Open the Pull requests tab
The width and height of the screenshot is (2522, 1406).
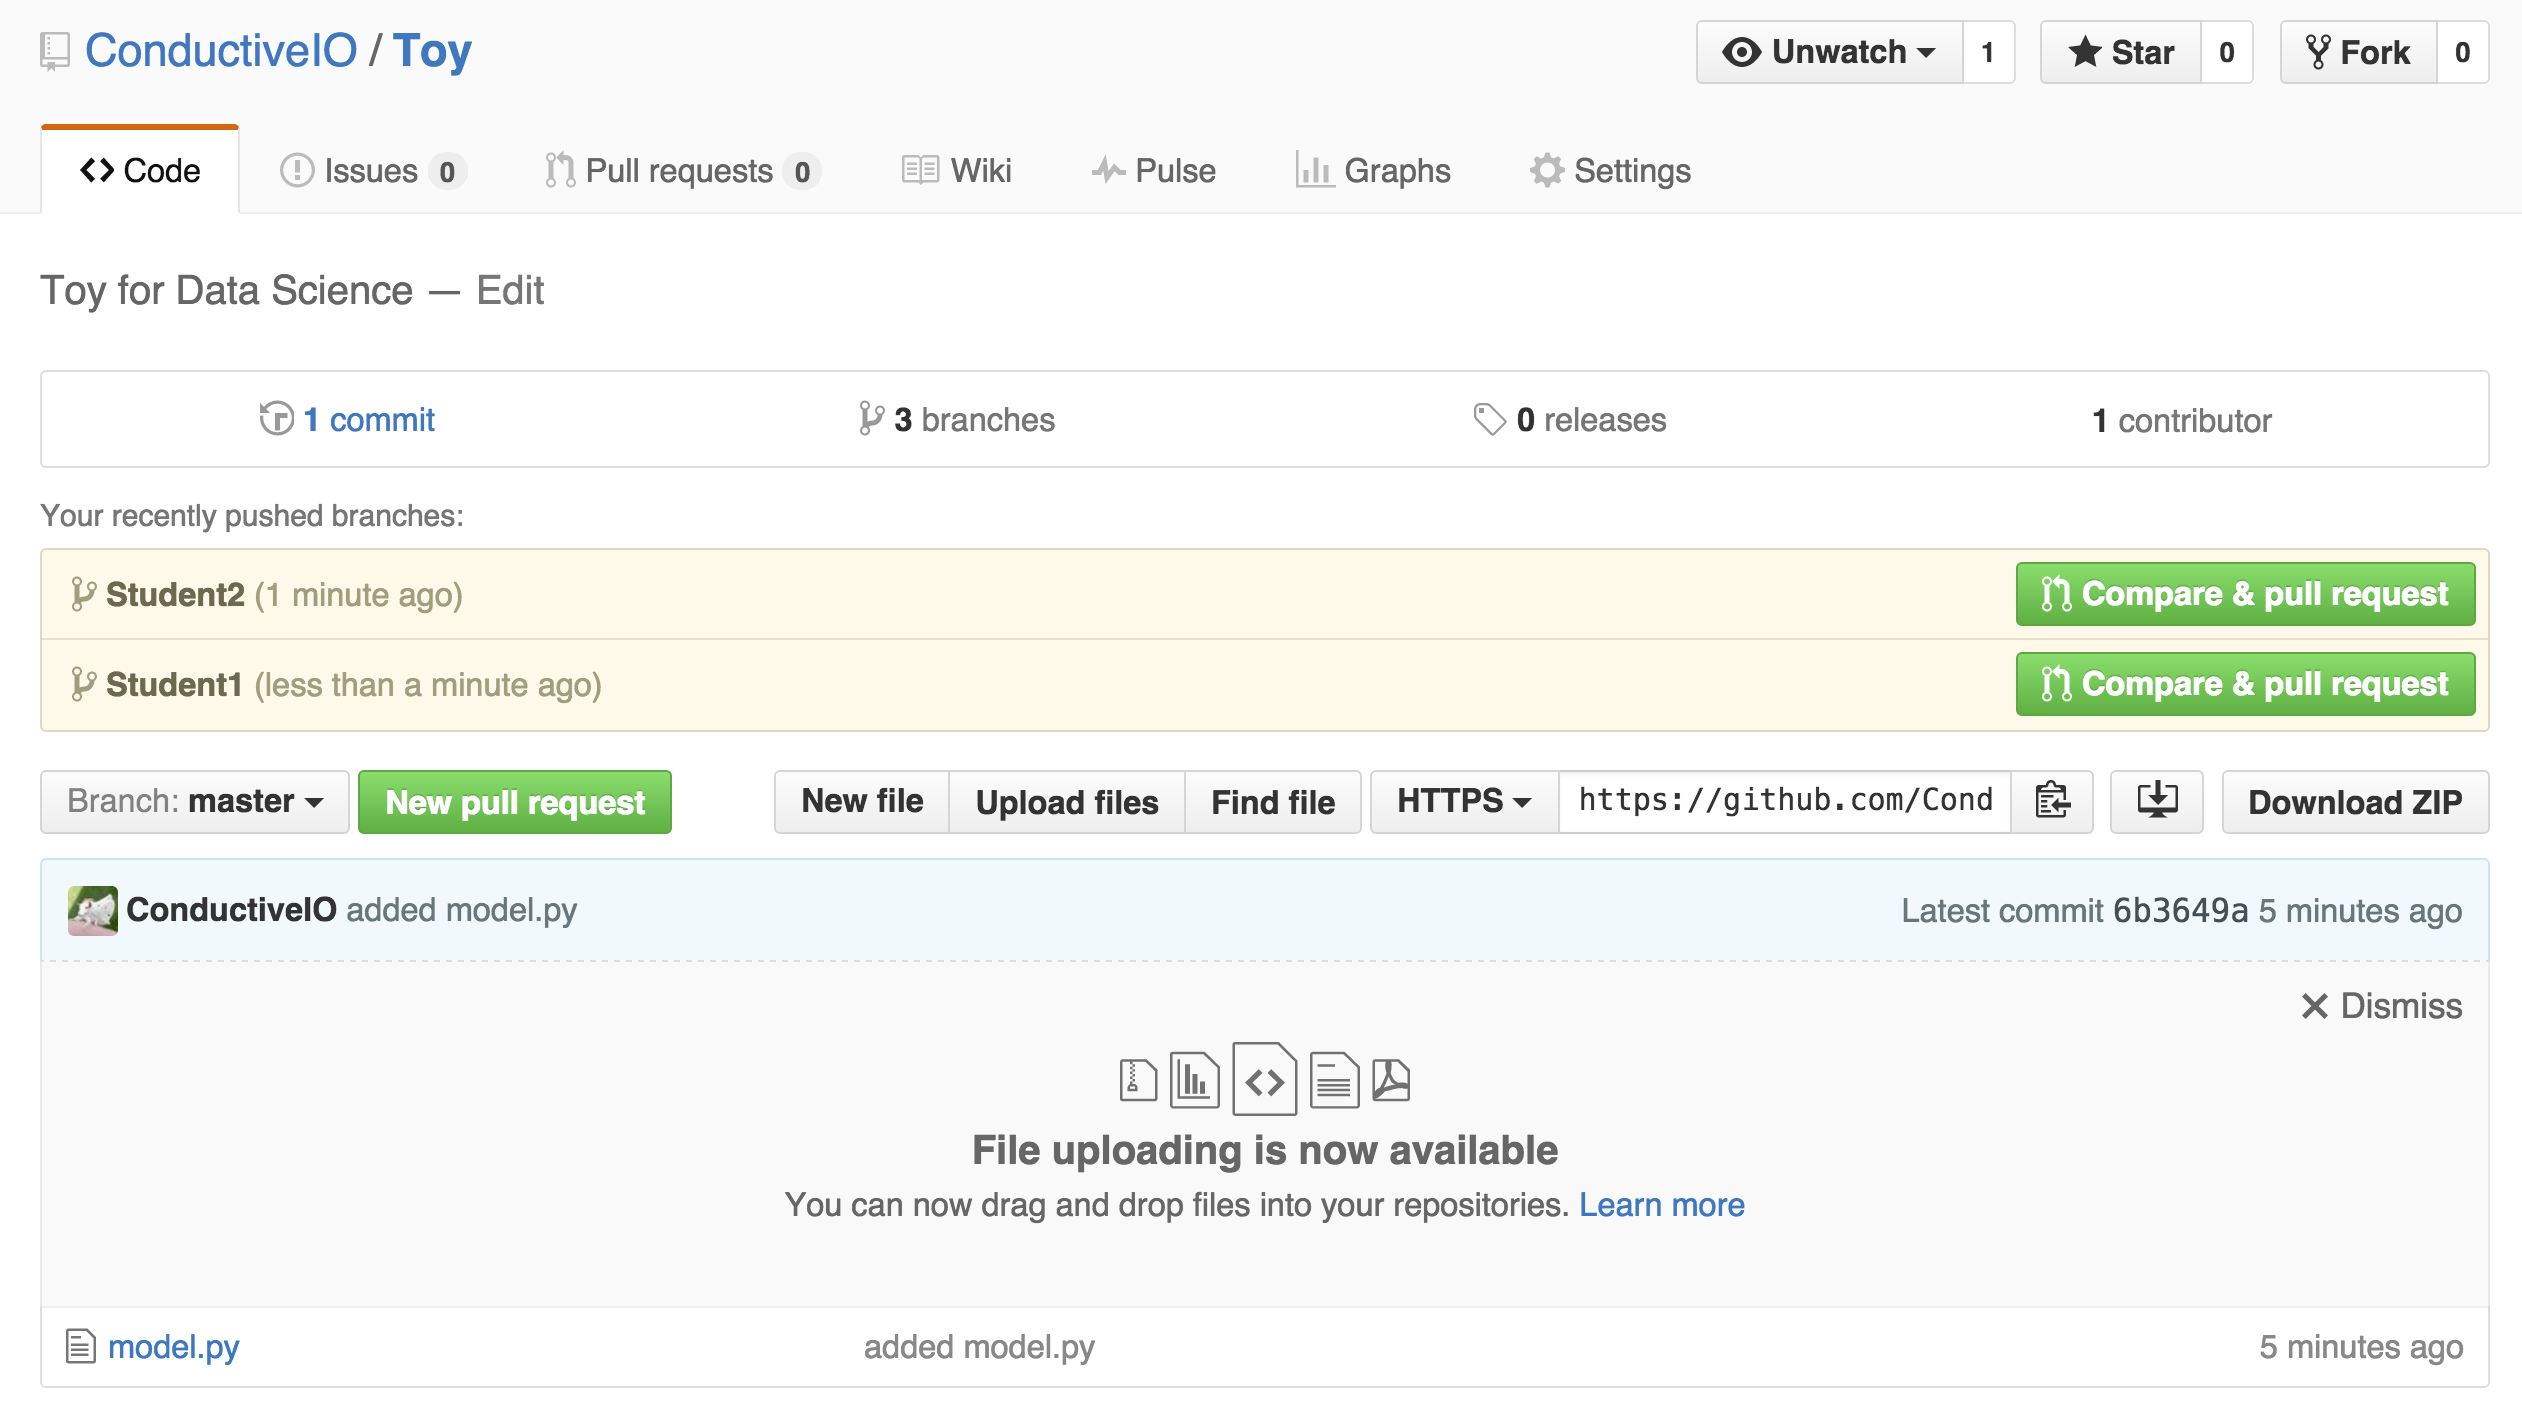682,171
